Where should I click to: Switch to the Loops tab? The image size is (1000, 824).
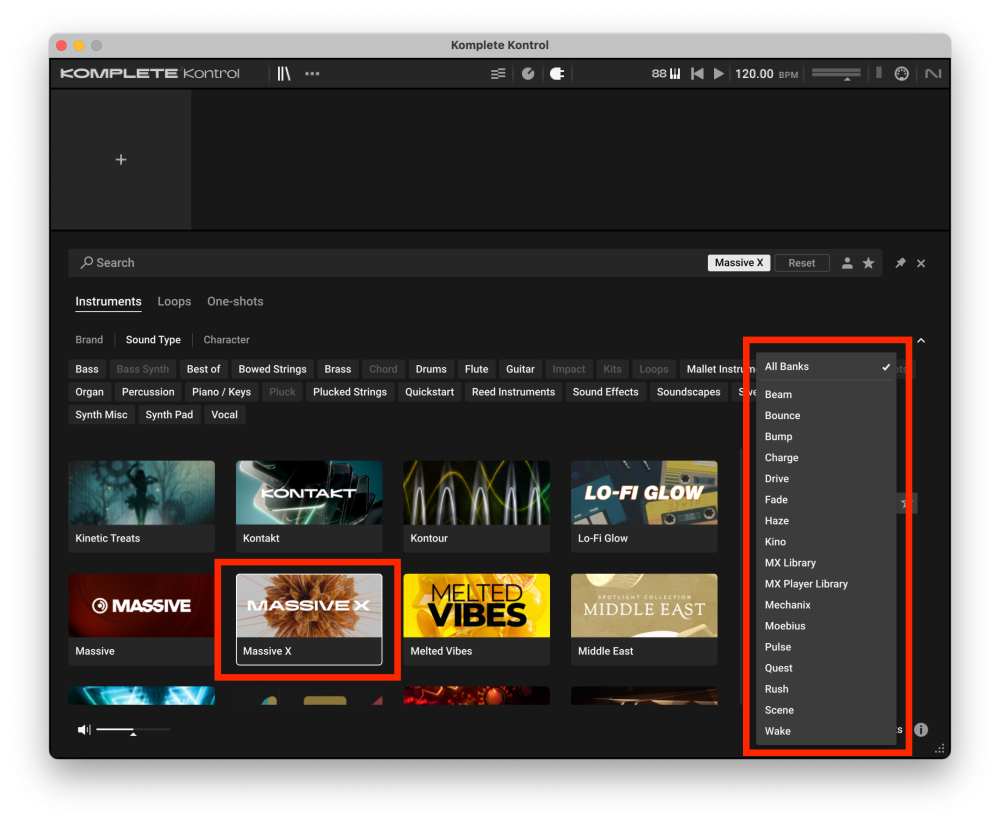(x=174, y=302)
